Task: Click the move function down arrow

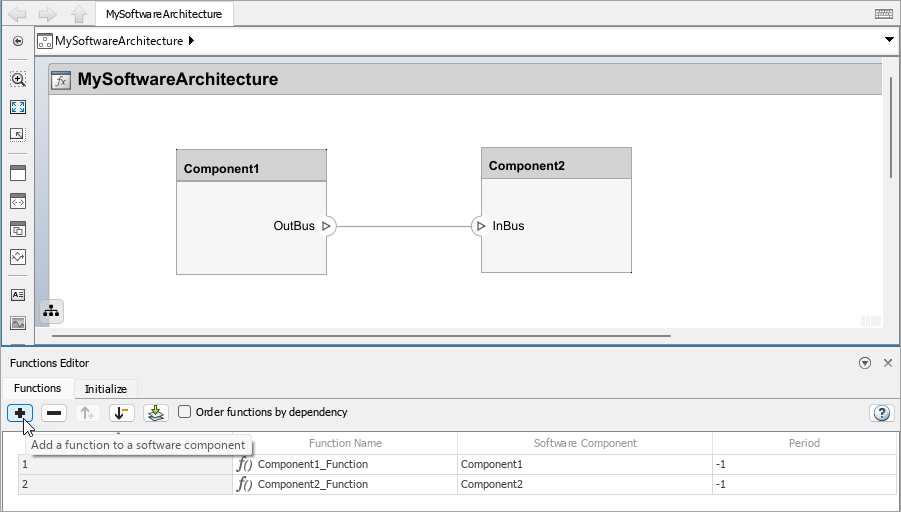Action: (x=122, y=412)
